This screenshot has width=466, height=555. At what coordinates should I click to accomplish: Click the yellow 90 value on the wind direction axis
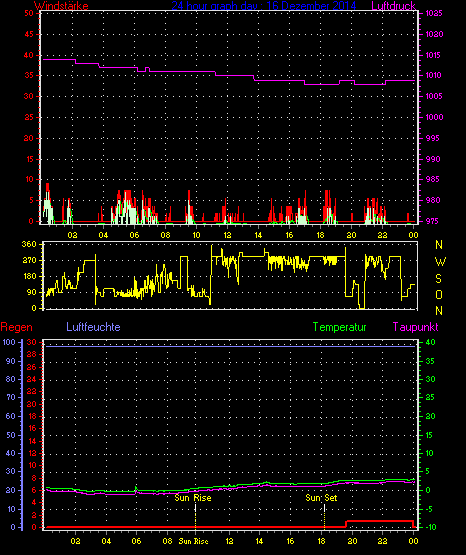(x=32, y=292)
